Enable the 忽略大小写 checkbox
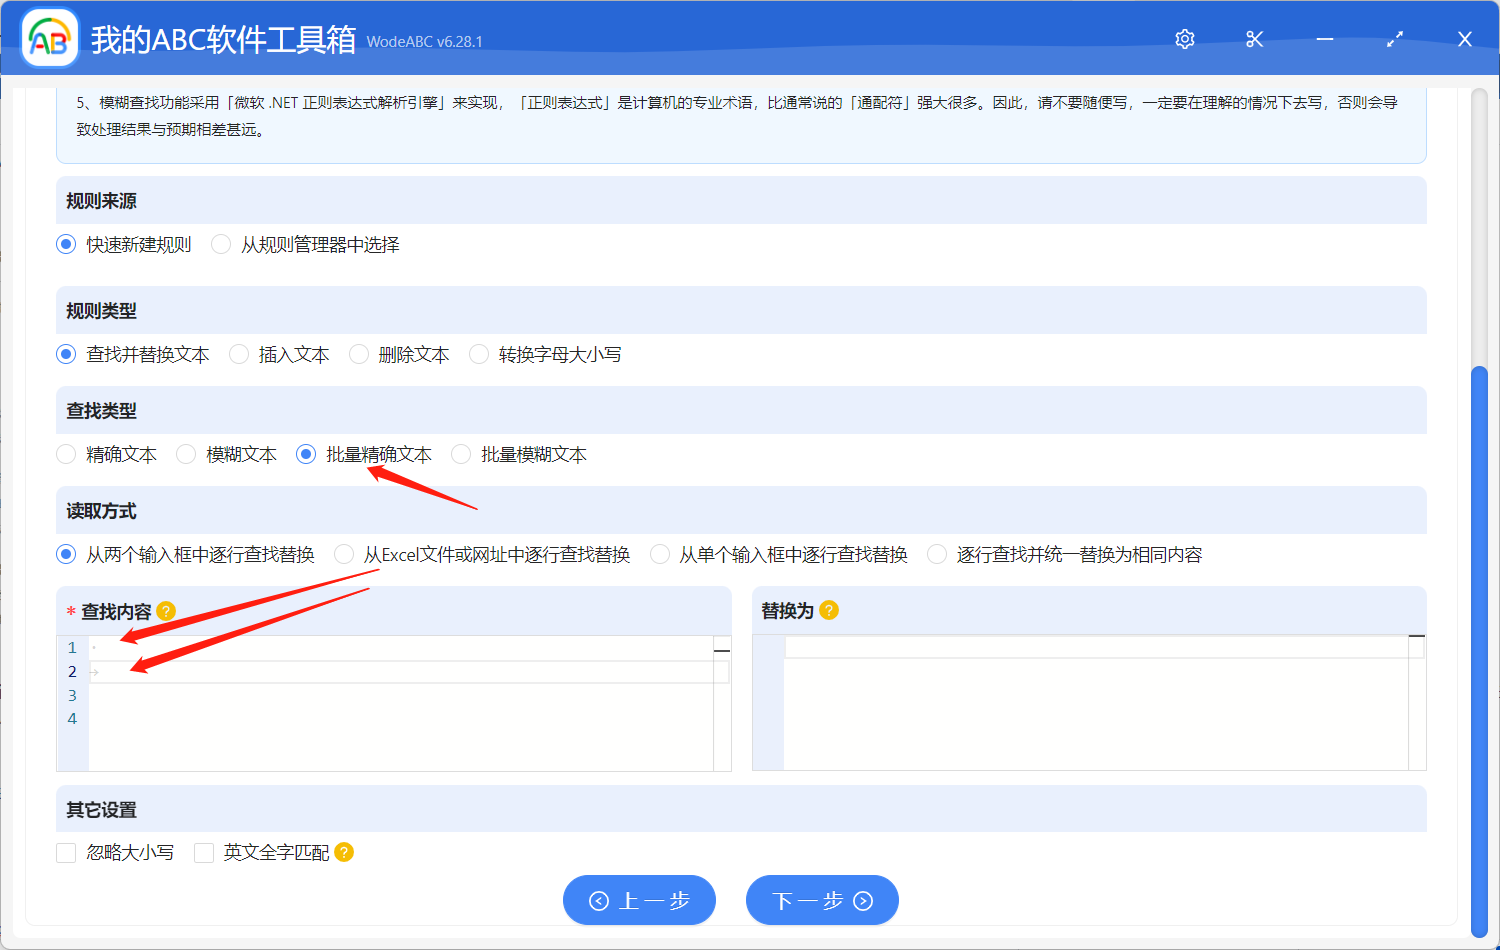Image resolution: width=1500 pixels, height=950 pixels. [66, 852]
